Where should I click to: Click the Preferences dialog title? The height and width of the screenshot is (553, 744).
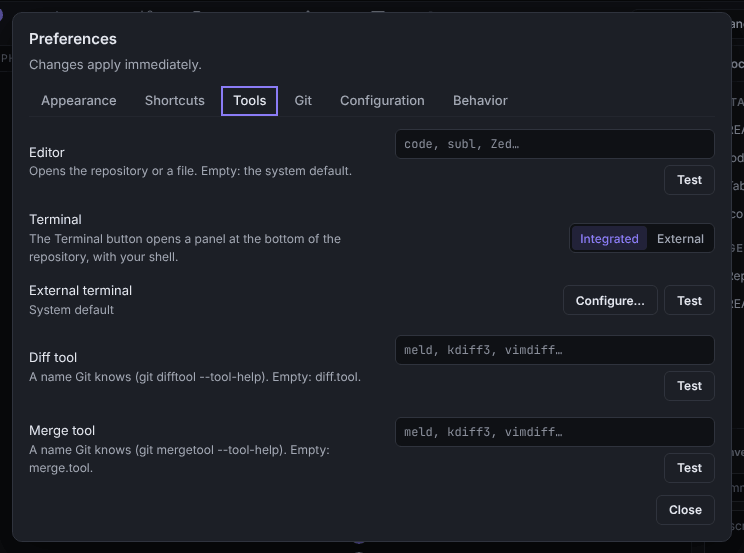[73, 39]
